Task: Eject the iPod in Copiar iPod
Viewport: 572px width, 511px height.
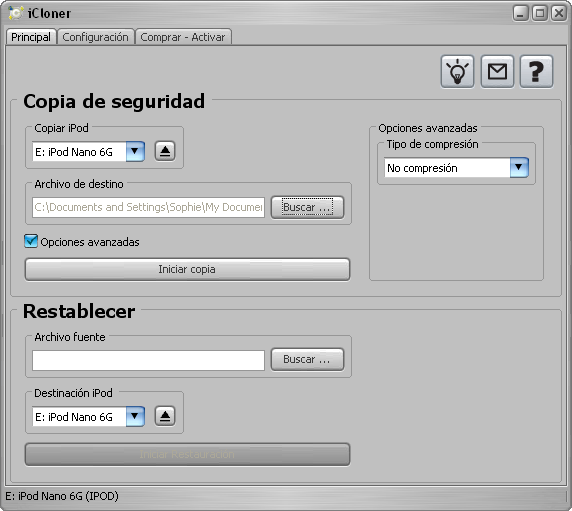Action: pos(165,151)
